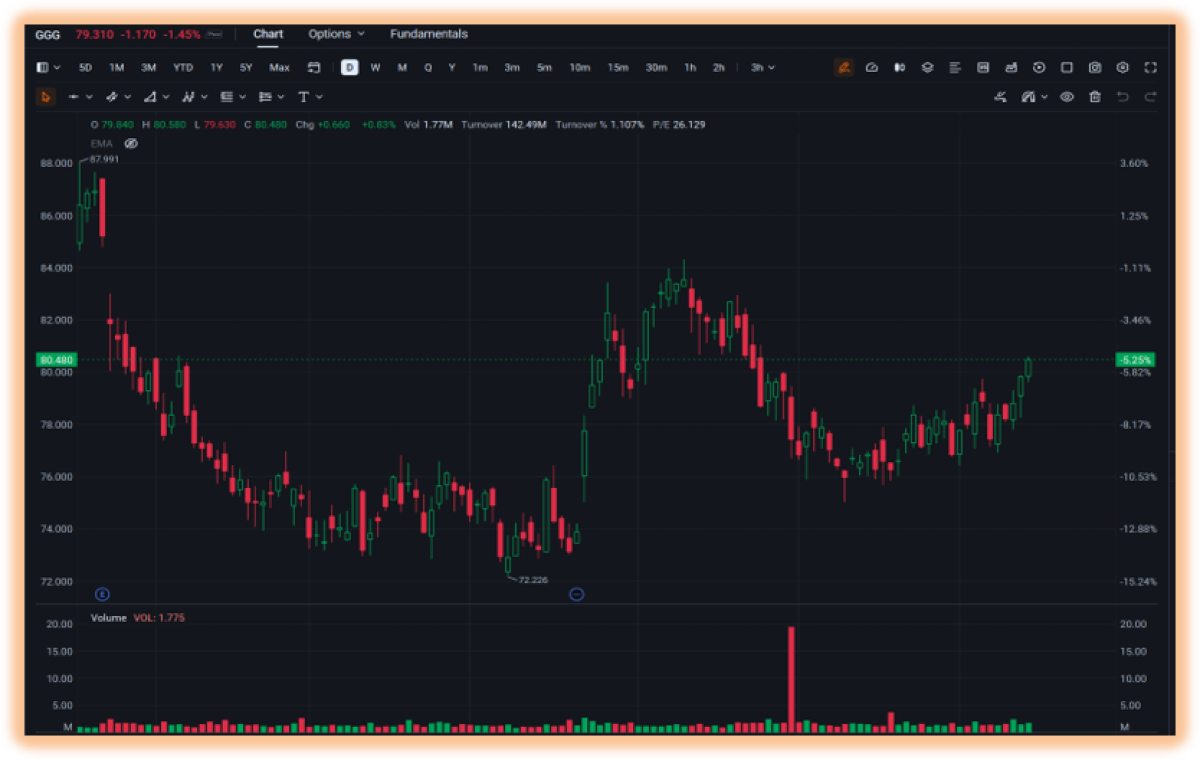Click the circled event marker near 72.226
Viewport: 1200px width, 760px height.
point(576,594)
